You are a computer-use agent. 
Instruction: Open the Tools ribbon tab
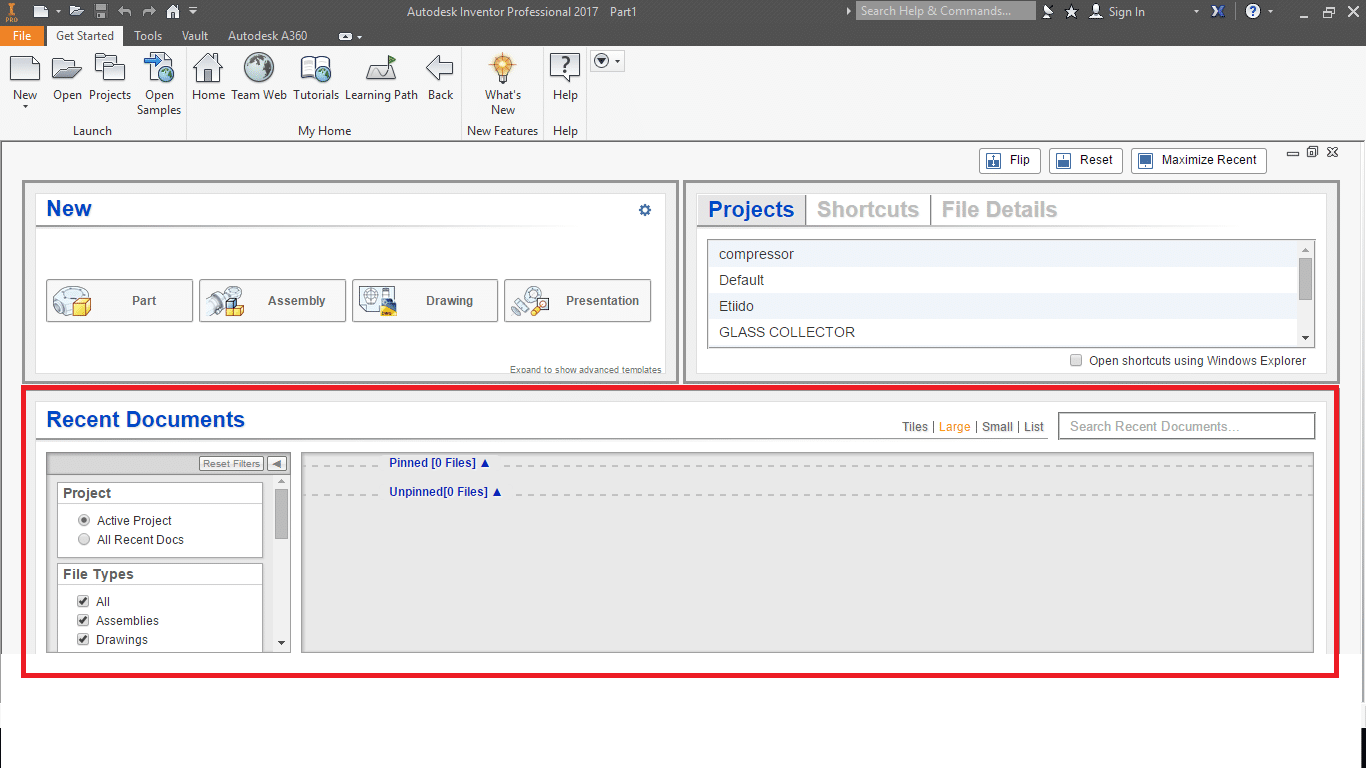147,35
